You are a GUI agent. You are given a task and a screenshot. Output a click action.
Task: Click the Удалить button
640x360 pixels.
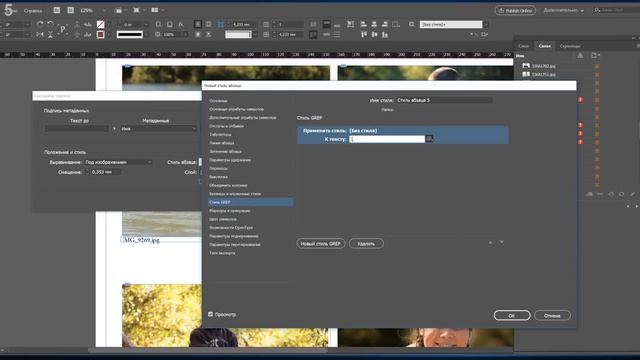pos(366,244)
